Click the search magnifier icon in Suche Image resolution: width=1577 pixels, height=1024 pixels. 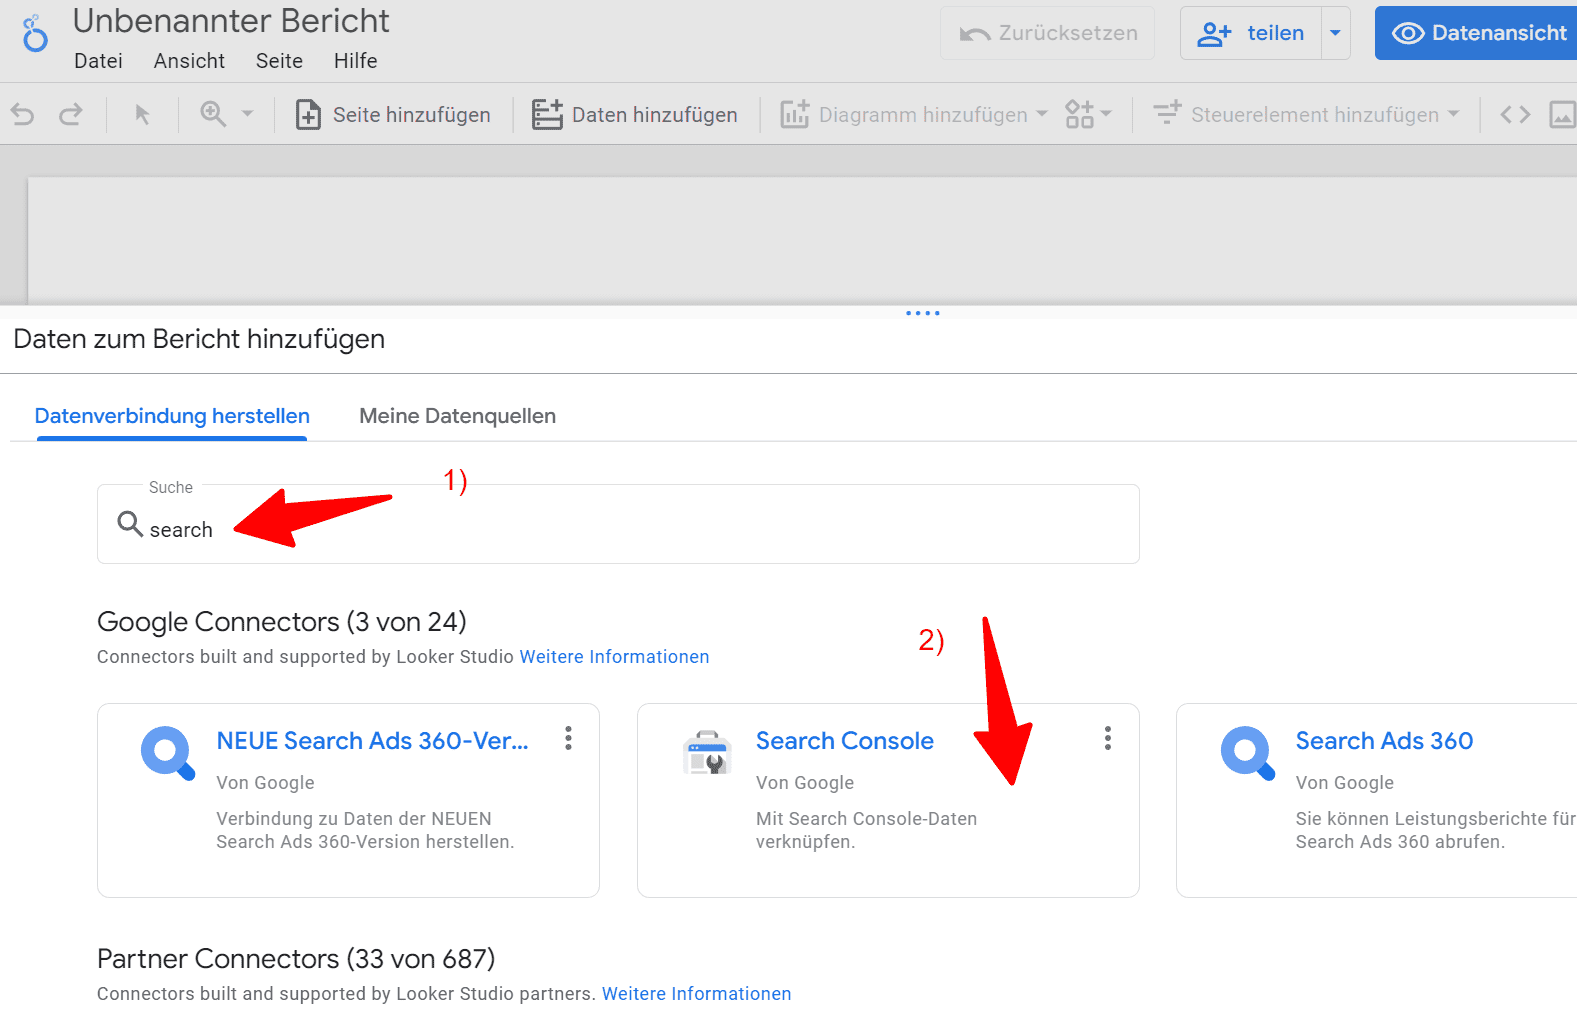pyautogui.click(x=130, y=523)
